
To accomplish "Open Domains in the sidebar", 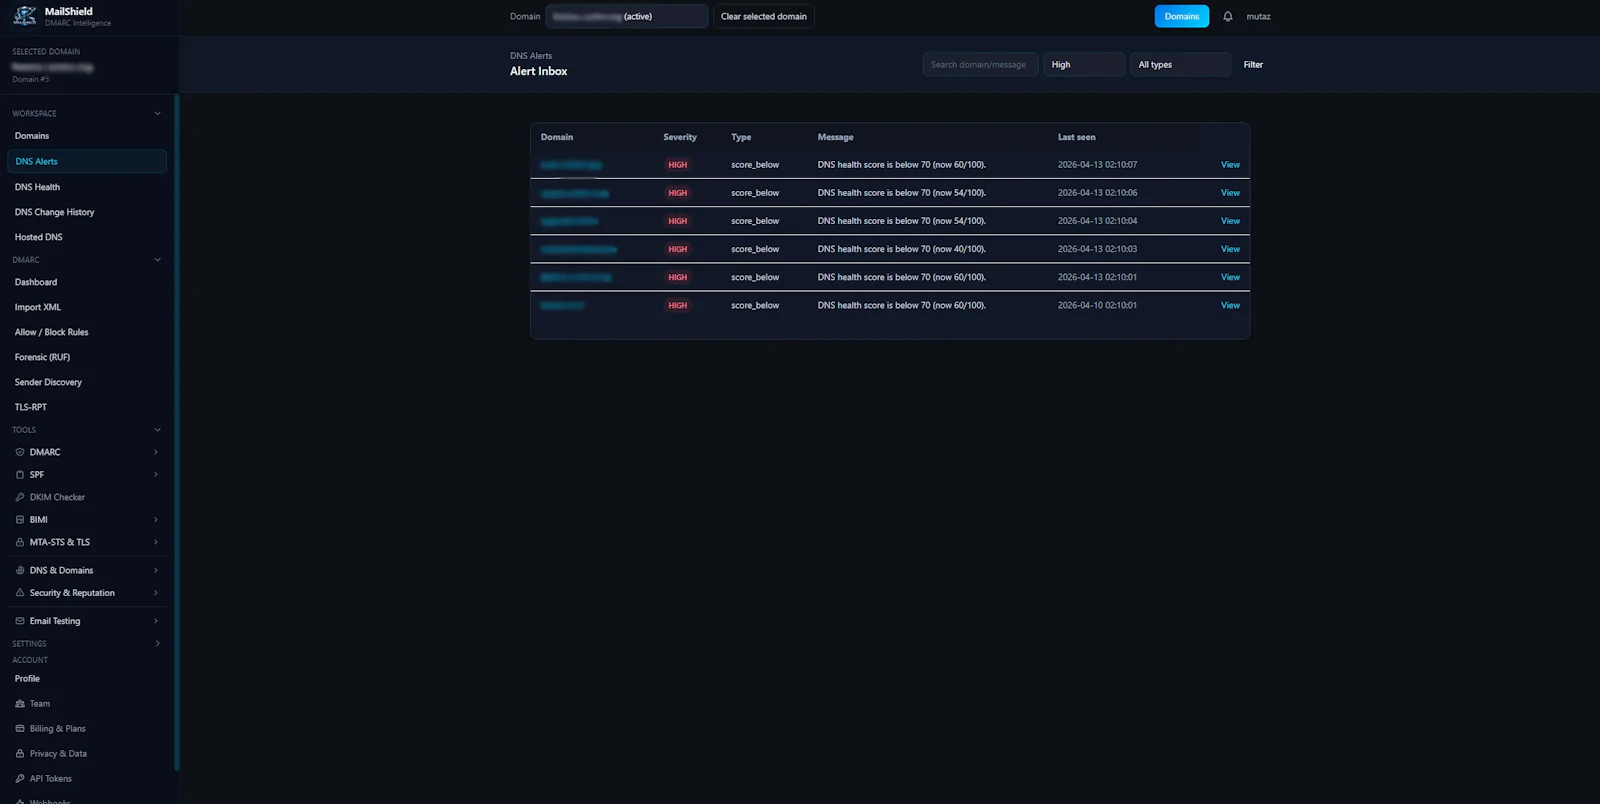I will click(x=87, y=136).
